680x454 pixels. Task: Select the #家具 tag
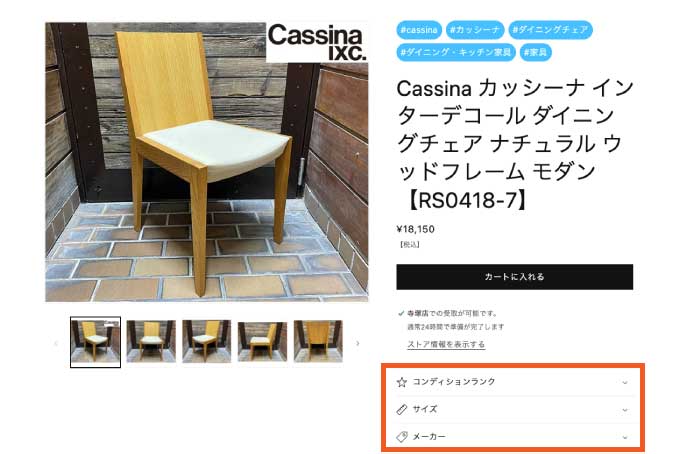[x=536, y=52]
